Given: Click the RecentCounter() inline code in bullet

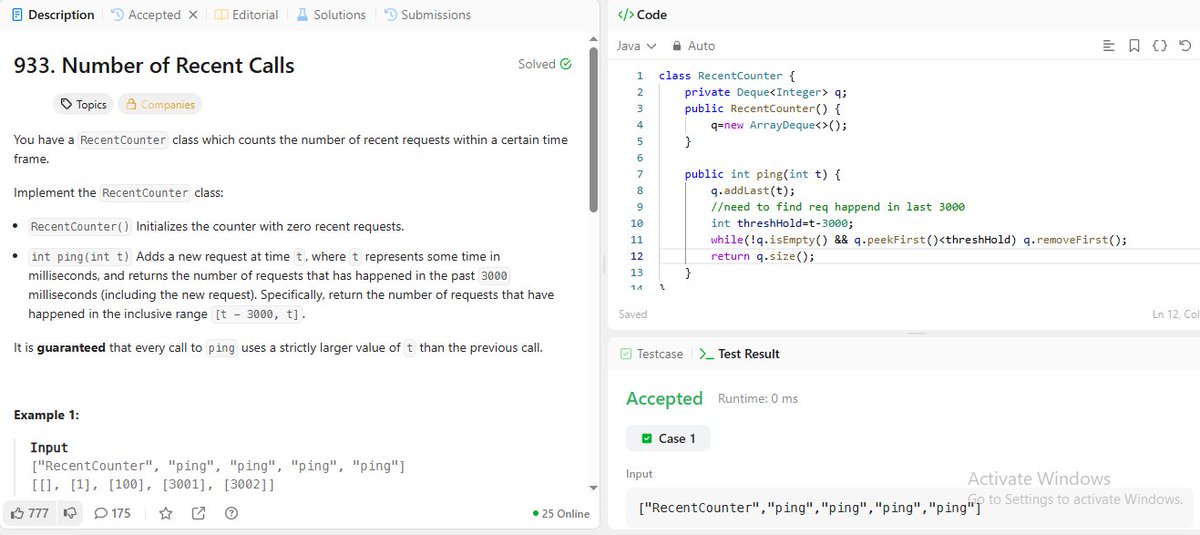Looking at the screenshot, I should pyautogui.click(x=80, y=226).
